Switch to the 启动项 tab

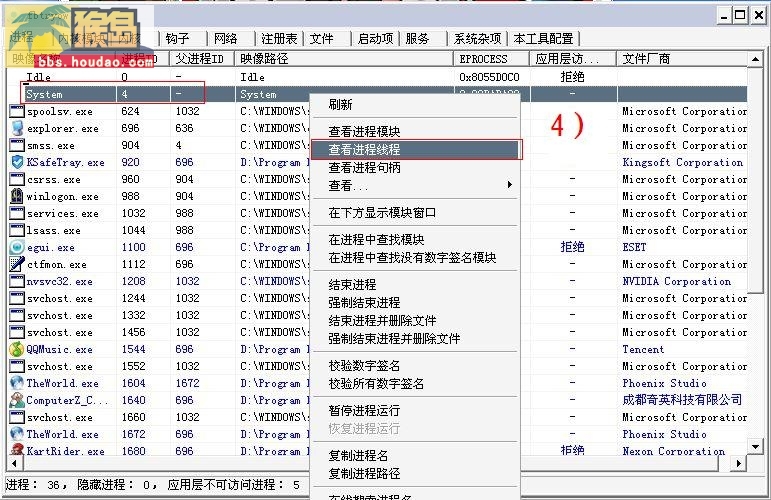[375, 38]
